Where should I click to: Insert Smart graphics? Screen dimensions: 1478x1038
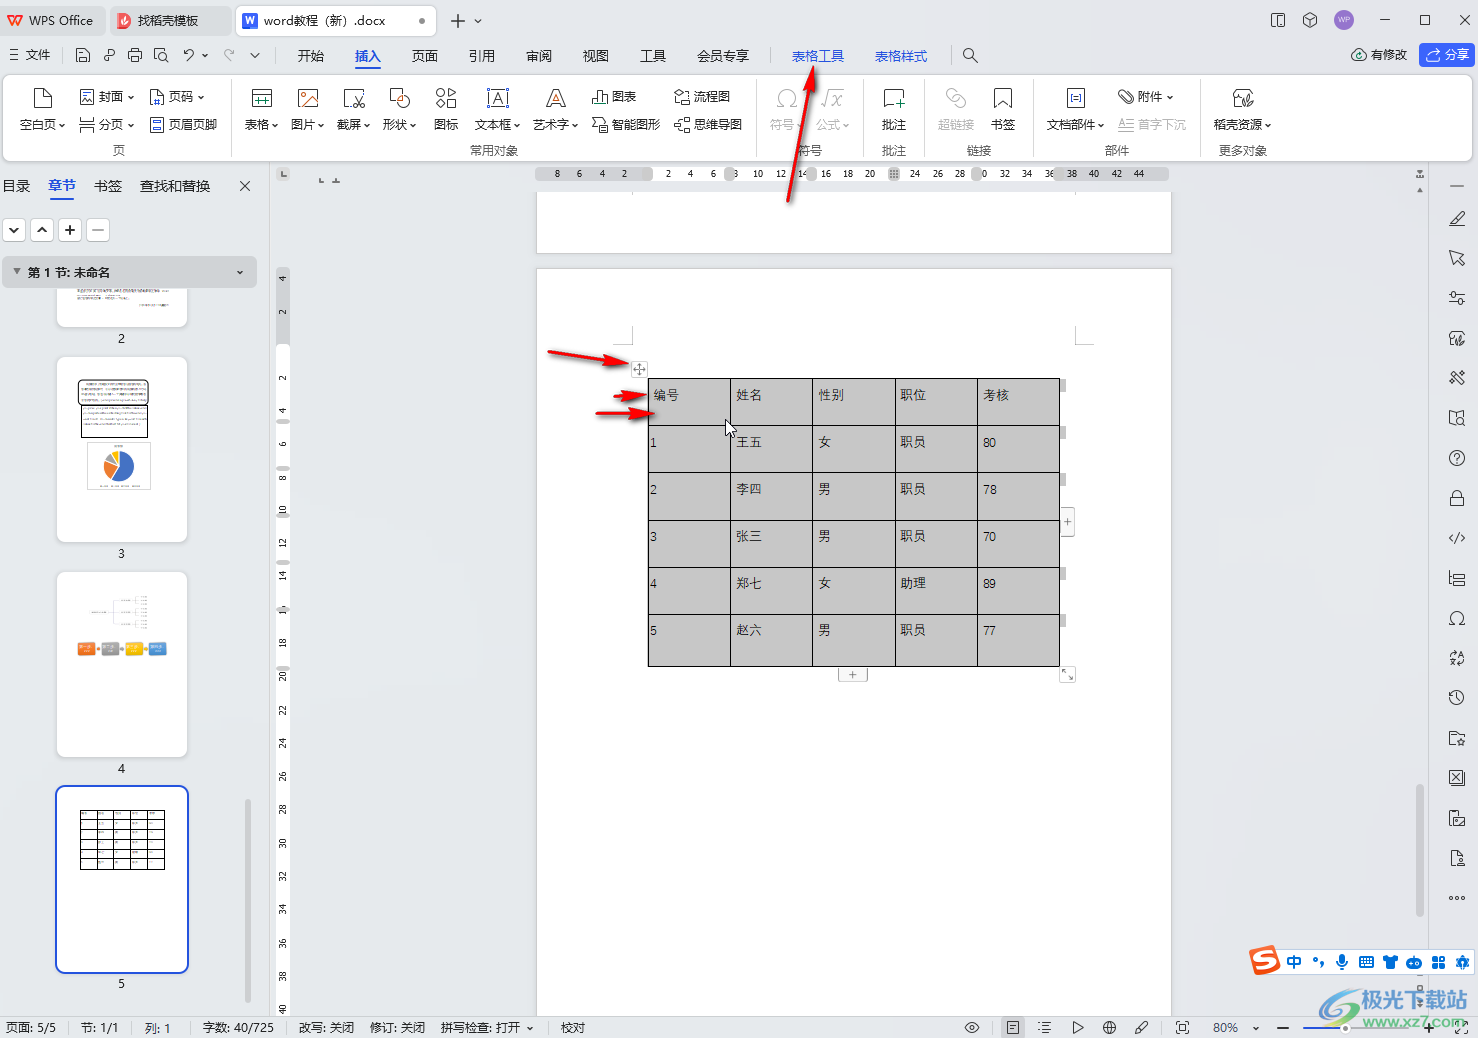tap(626, 125)
